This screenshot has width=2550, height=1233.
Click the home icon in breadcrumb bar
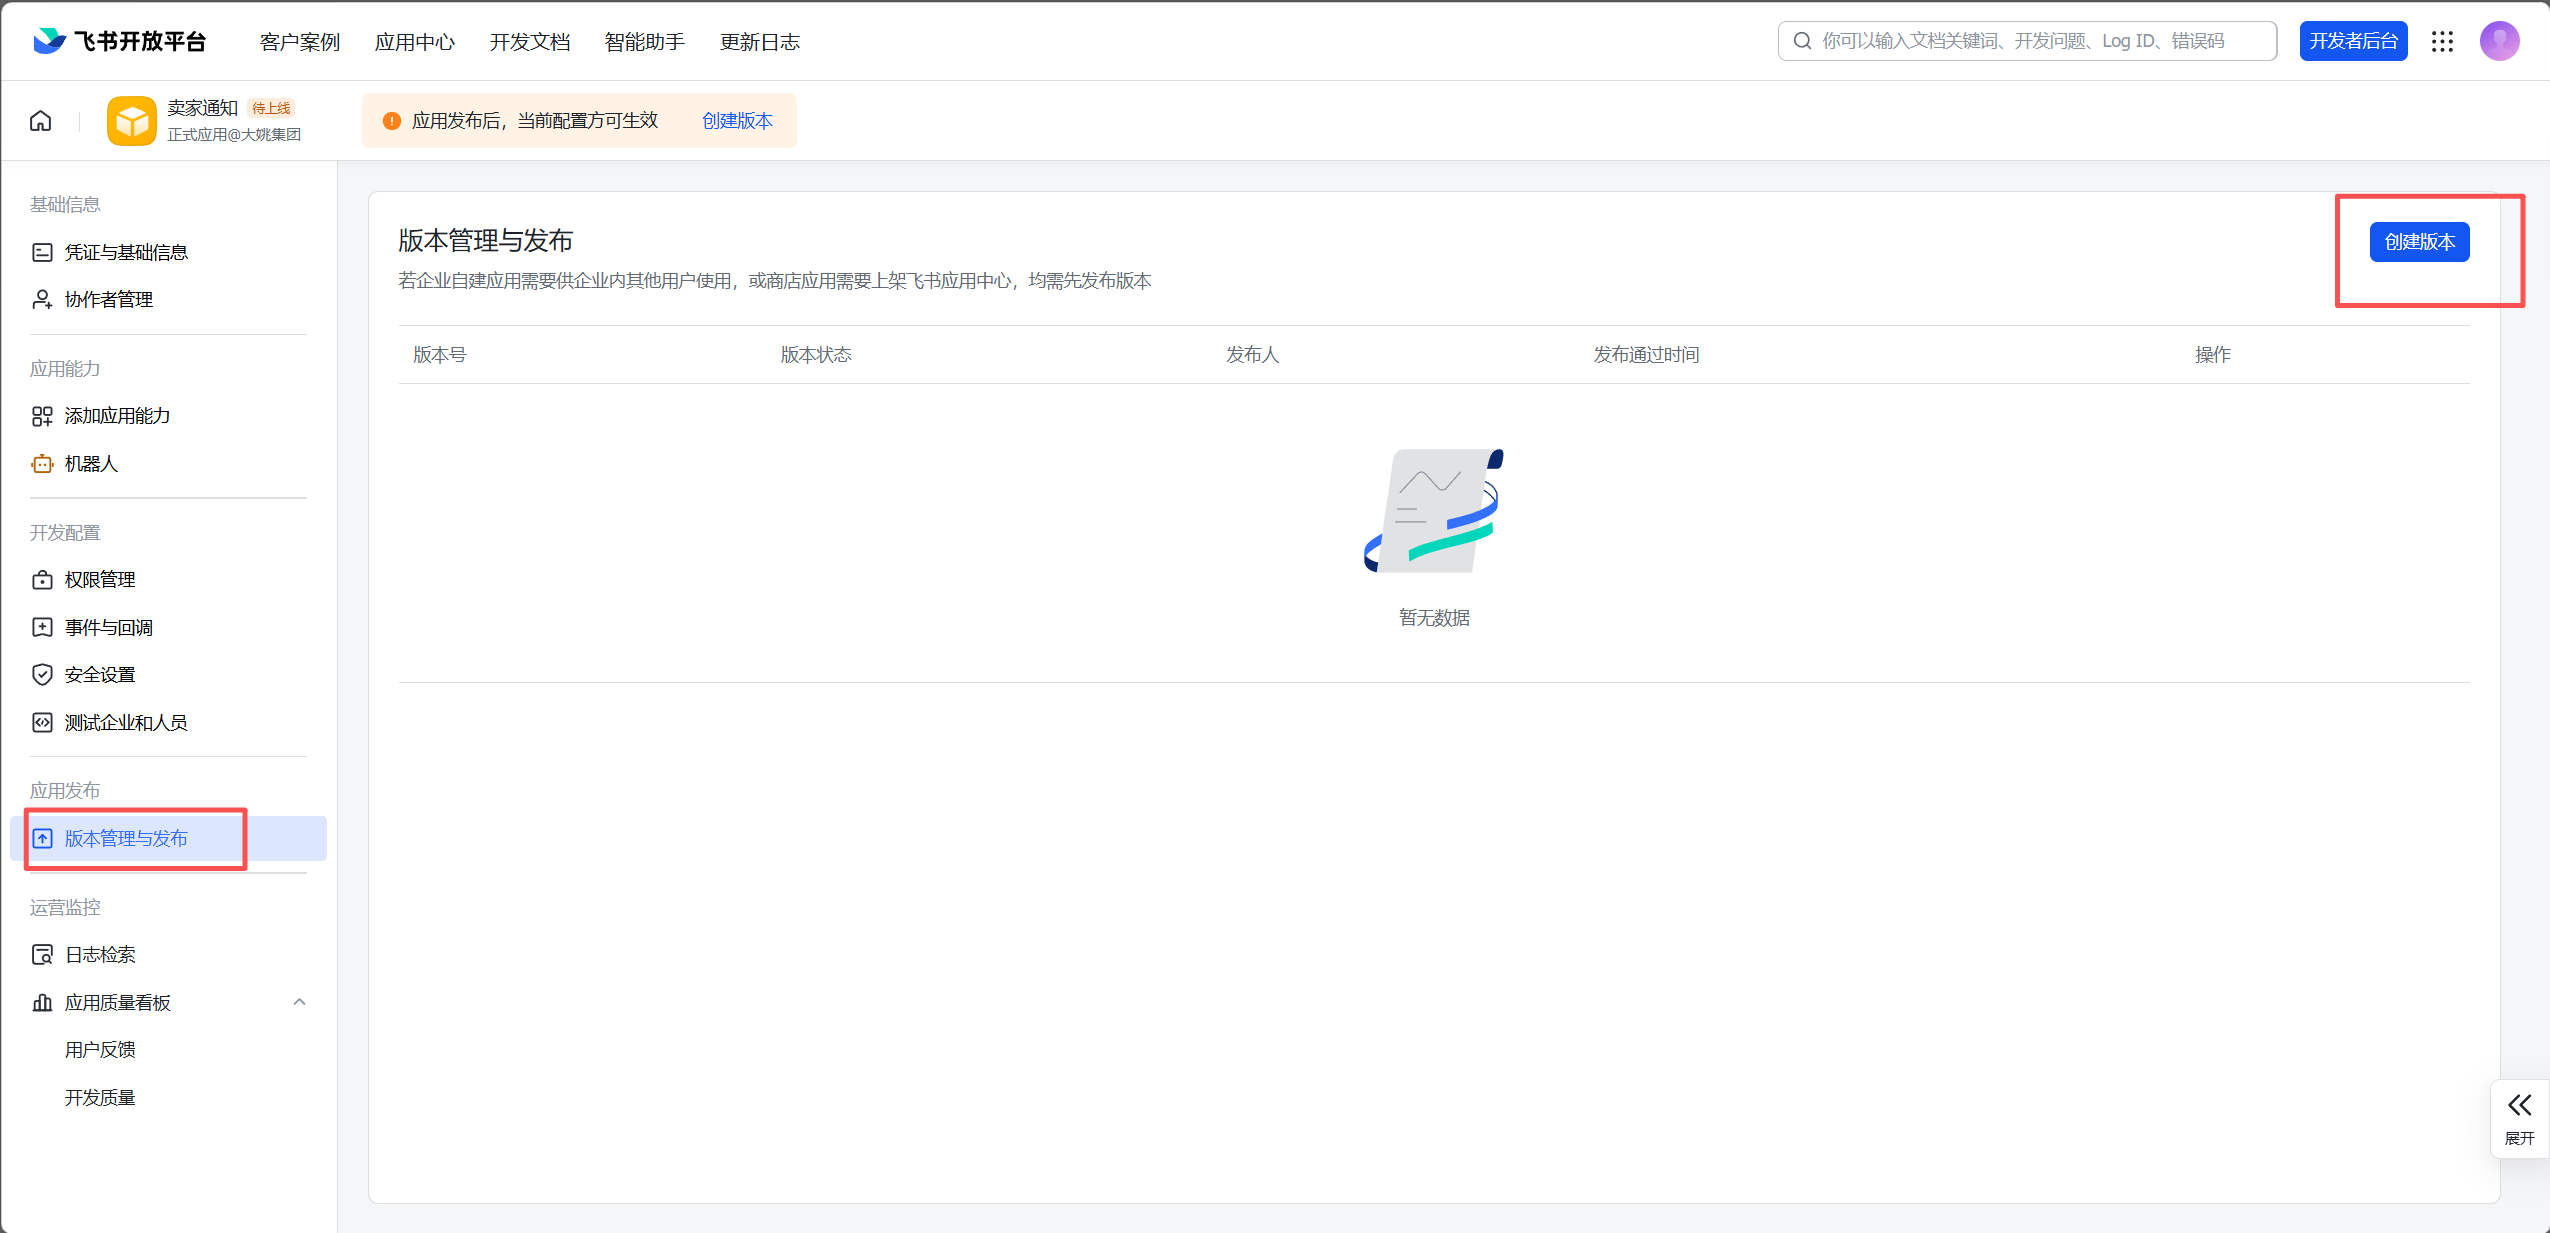pyautogui.click(x=40, y=121)
